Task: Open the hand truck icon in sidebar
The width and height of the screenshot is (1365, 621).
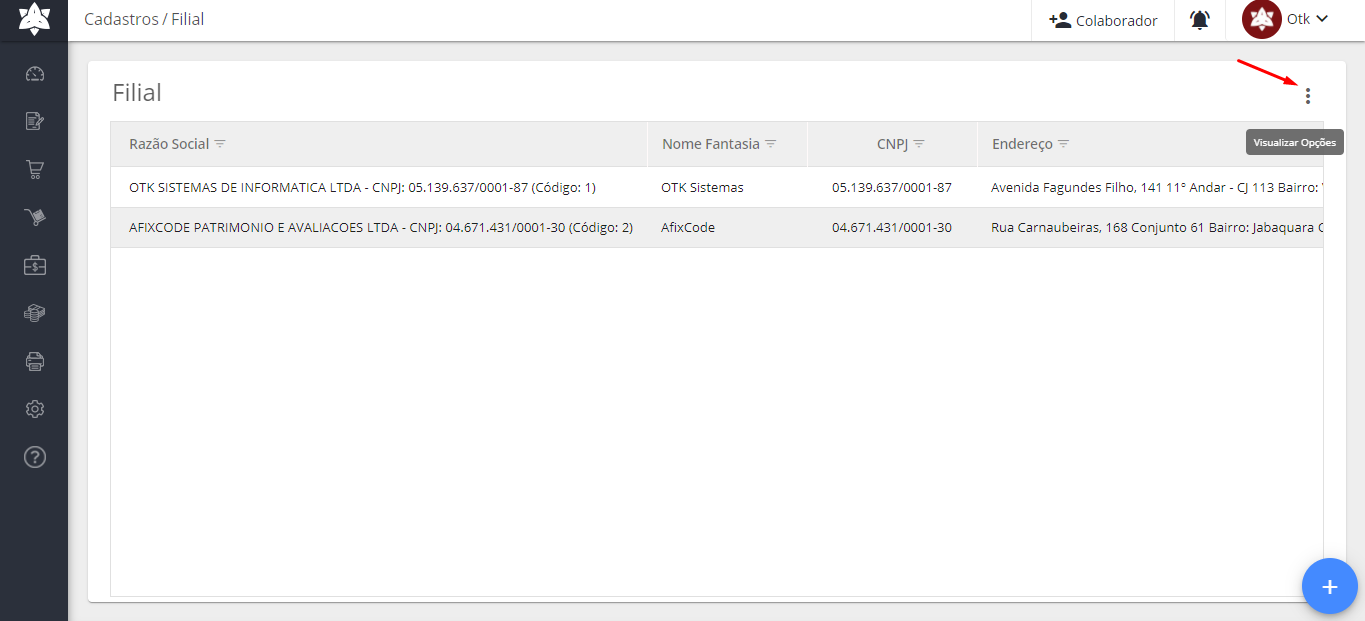Action: (x=35, y=217)
